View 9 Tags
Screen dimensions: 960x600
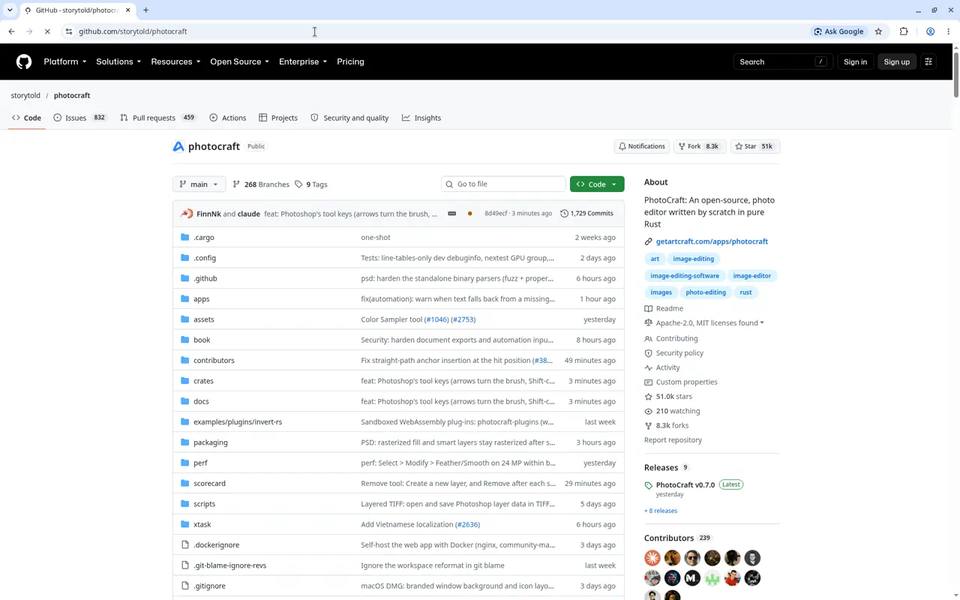click(x=311, y=184)
